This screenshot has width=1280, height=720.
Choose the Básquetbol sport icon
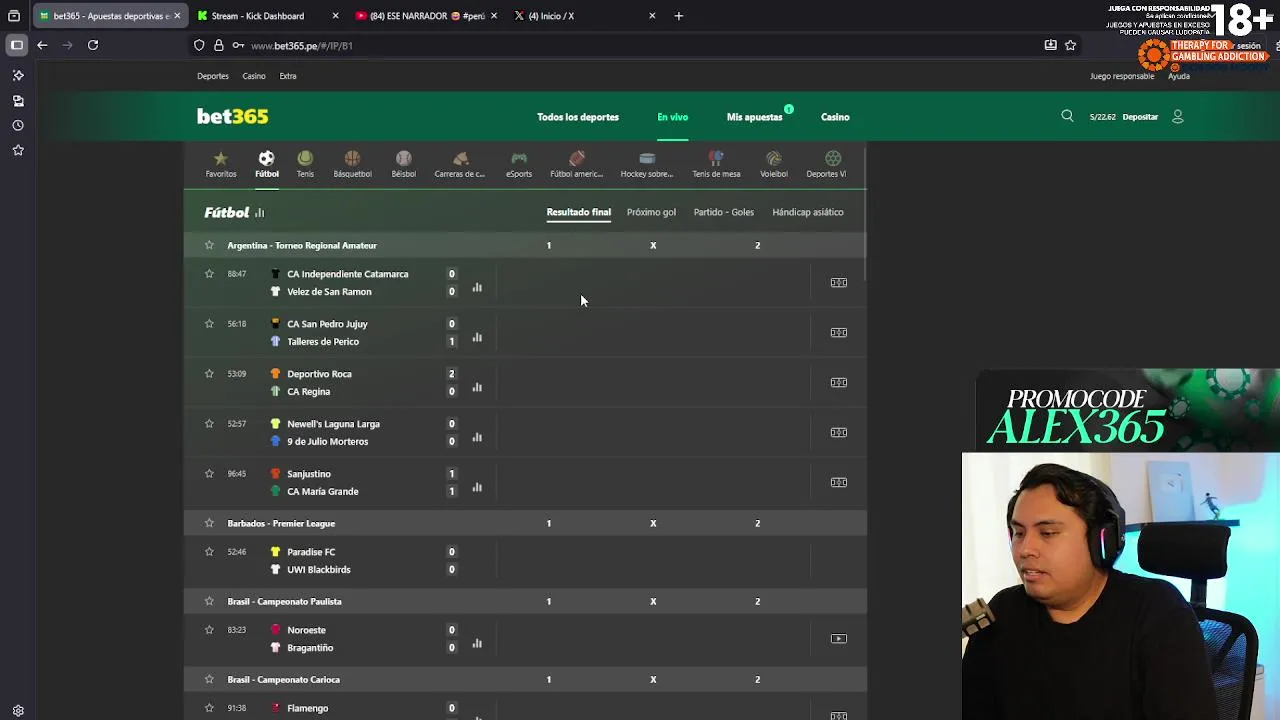[352, 164]
